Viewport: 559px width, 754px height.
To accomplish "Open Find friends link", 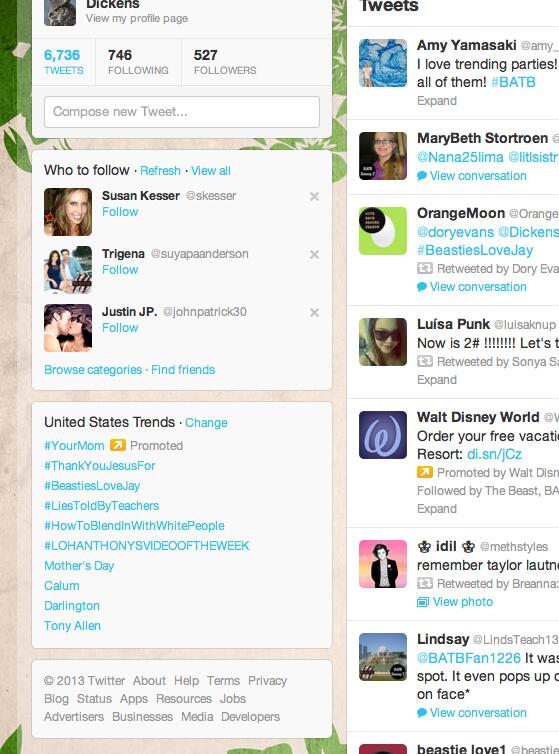I will pos(183,370).
